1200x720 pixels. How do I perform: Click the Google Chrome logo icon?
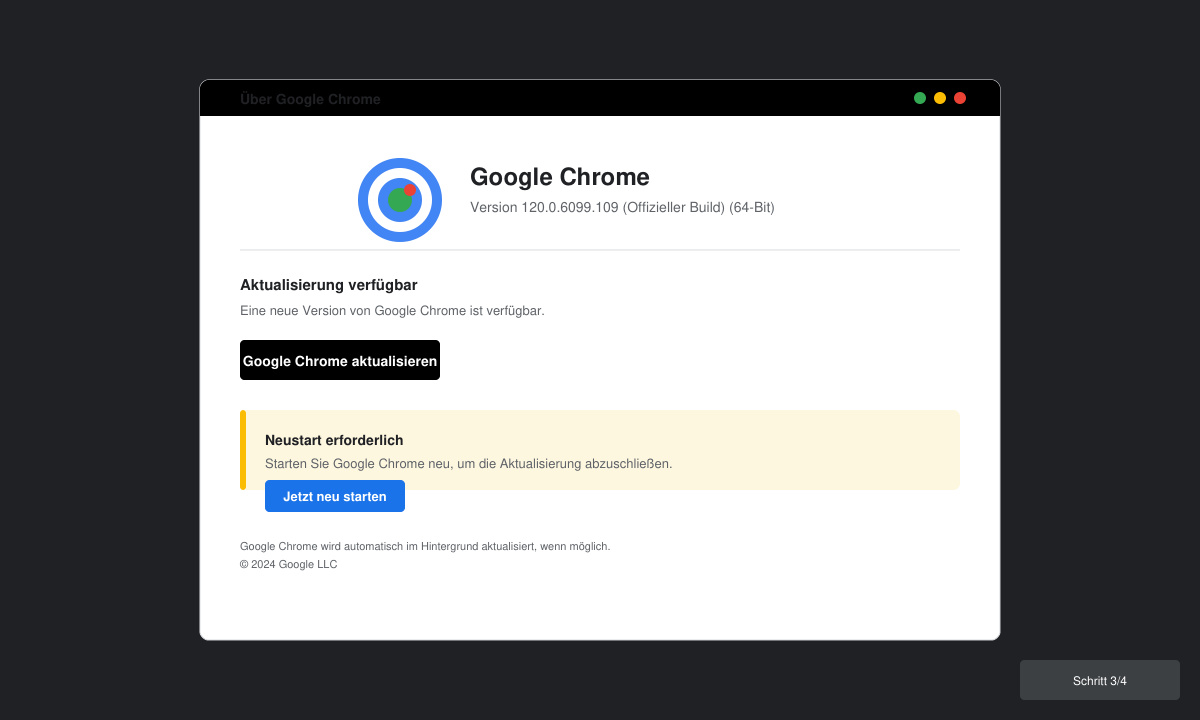400,200
